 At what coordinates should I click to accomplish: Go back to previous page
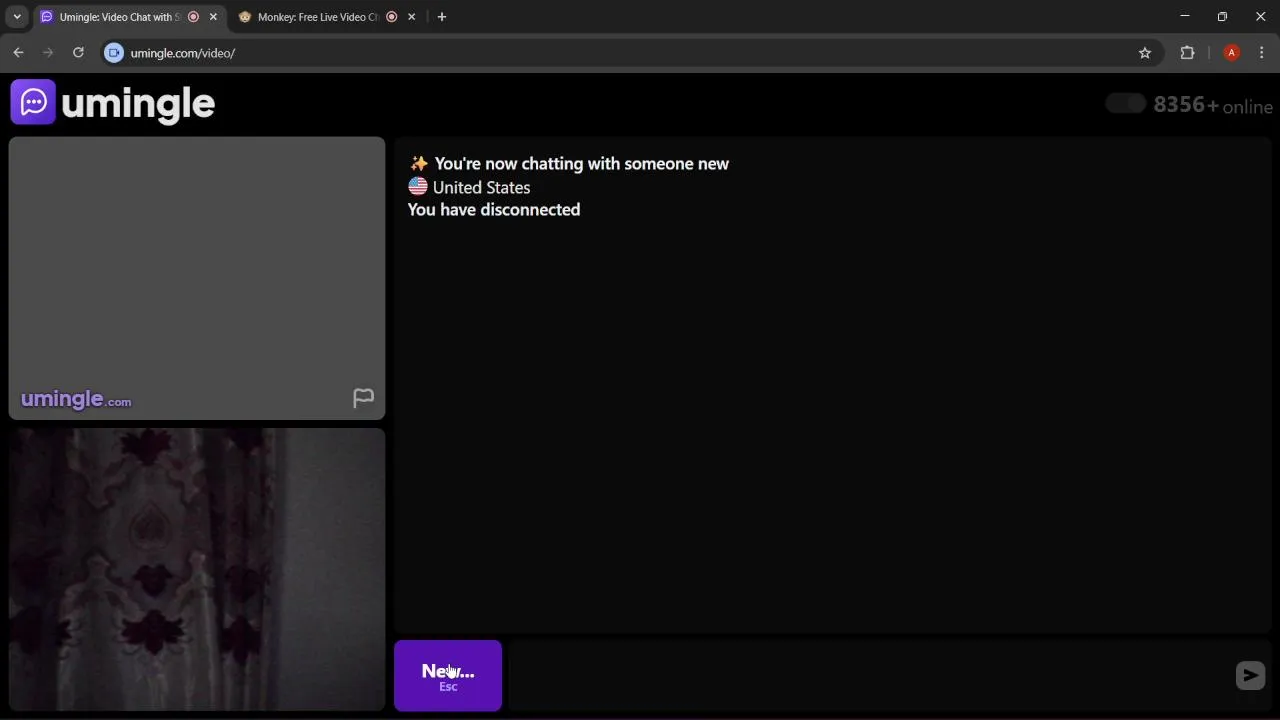pyautogui.click(x=18, y=53)
